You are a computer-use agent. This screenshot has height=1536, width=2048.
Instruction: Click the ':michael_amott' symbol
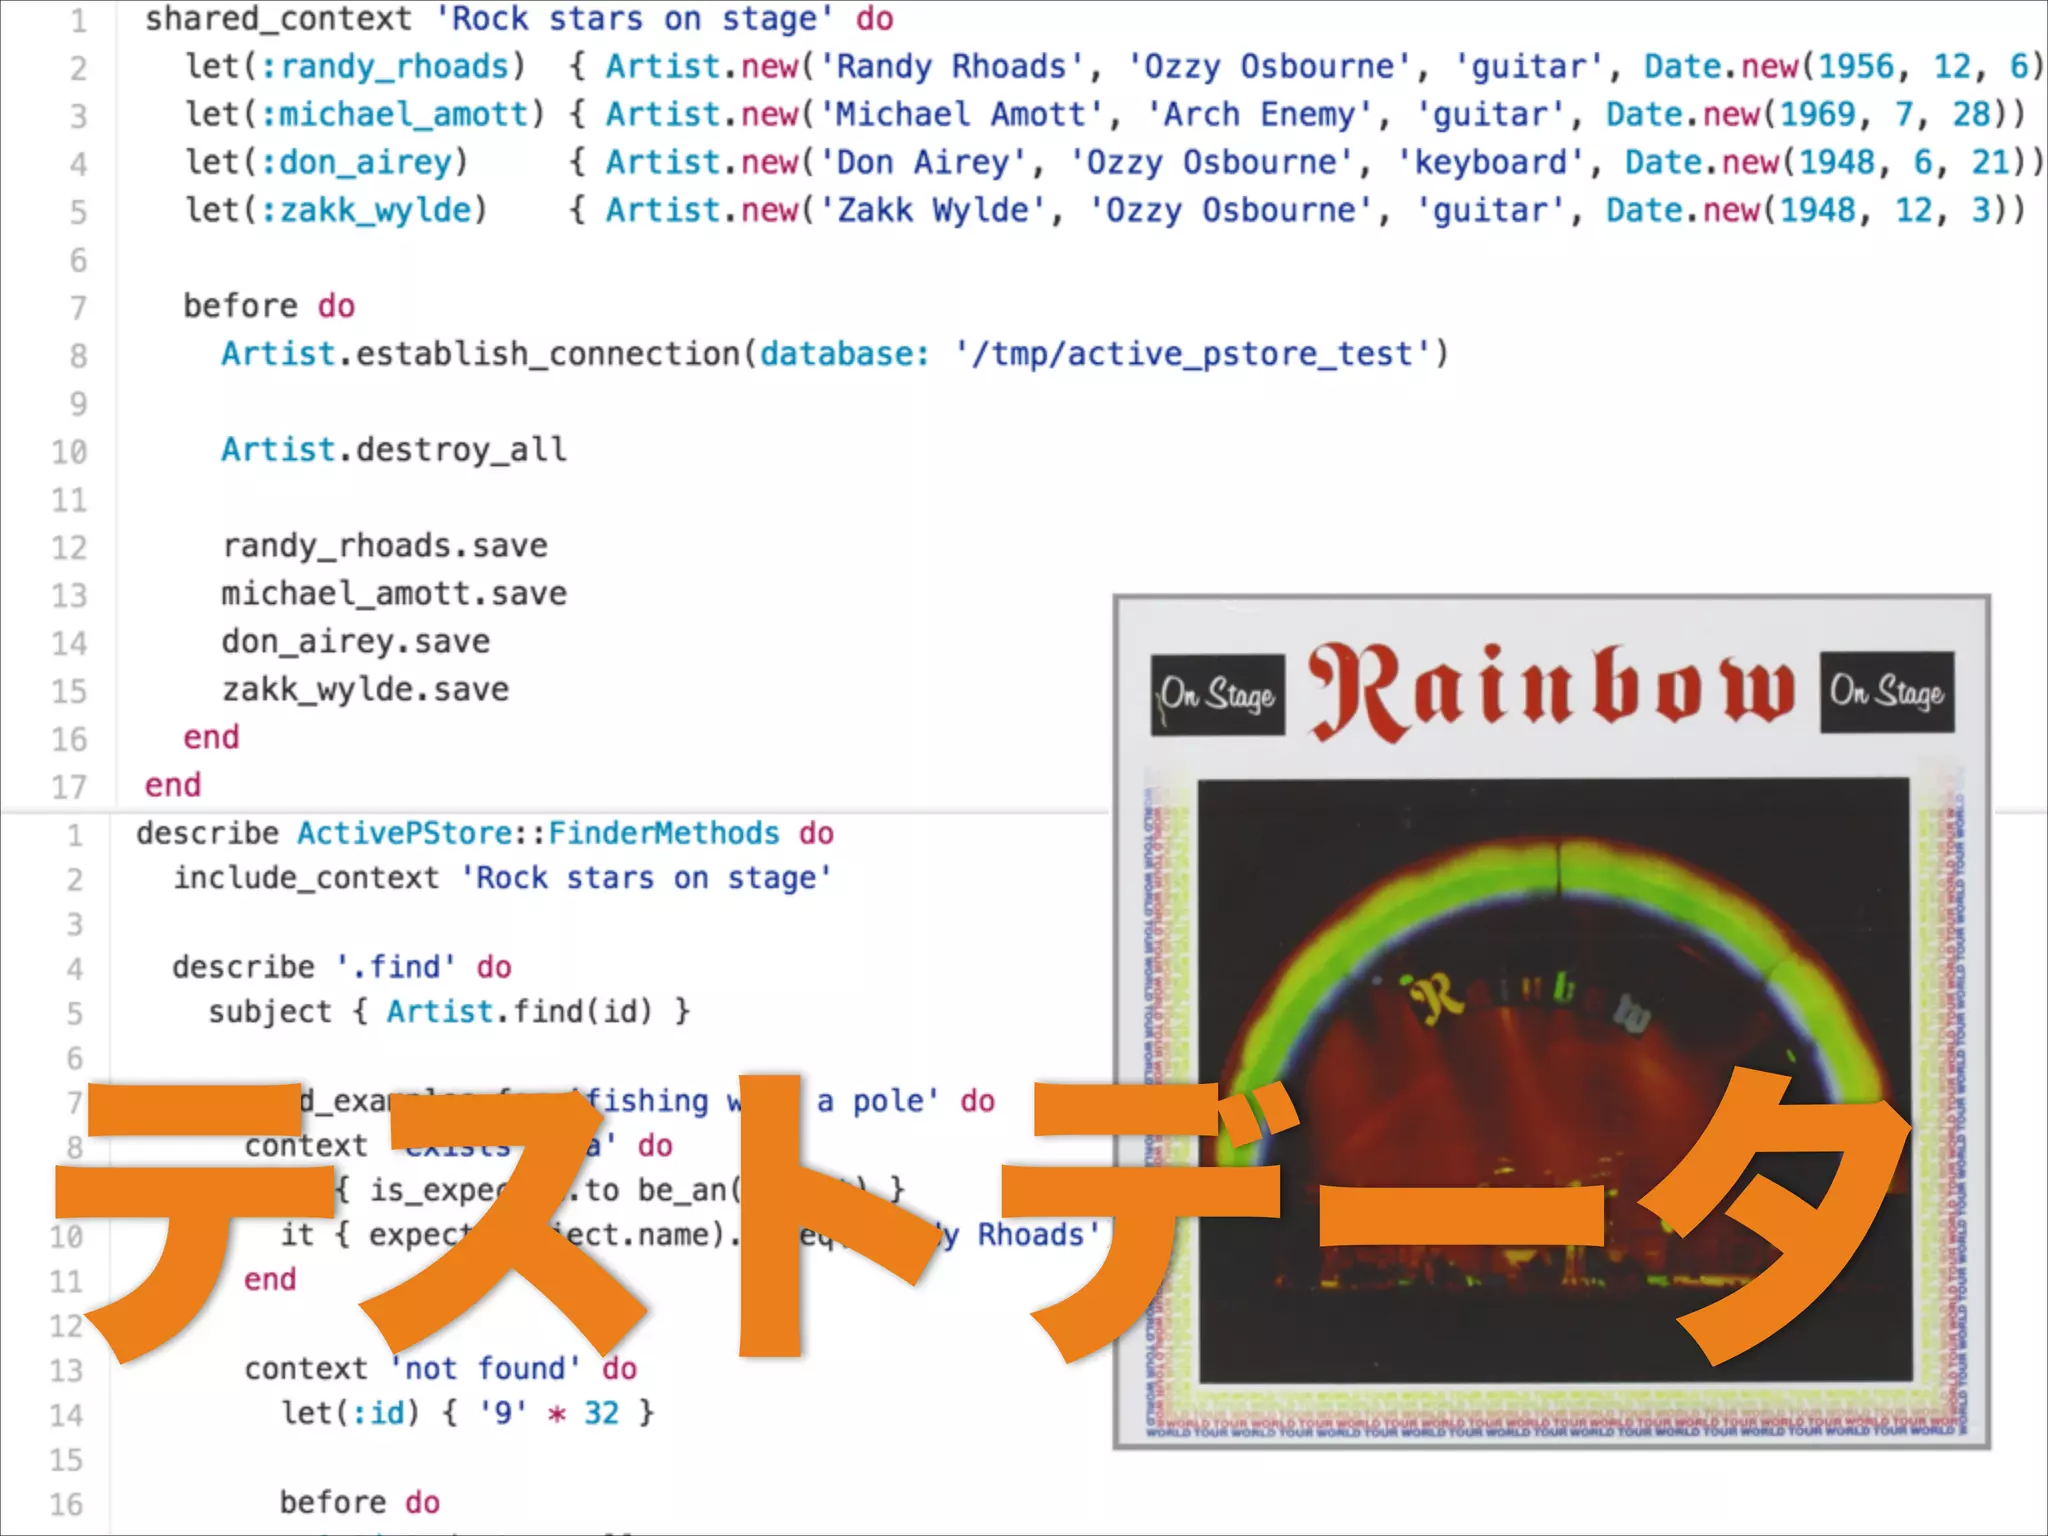coord(395,115)
